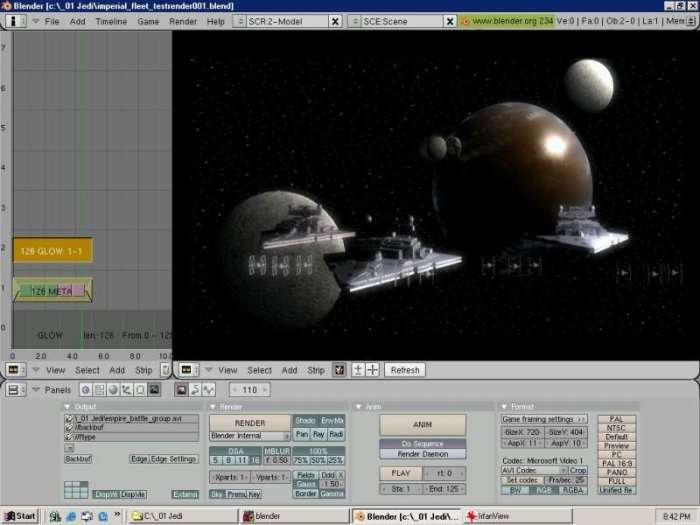The height and width of the screenshot is (525, 700).
Task: Select the Sound block sub-context icon
Action: [x=209, y=390]
